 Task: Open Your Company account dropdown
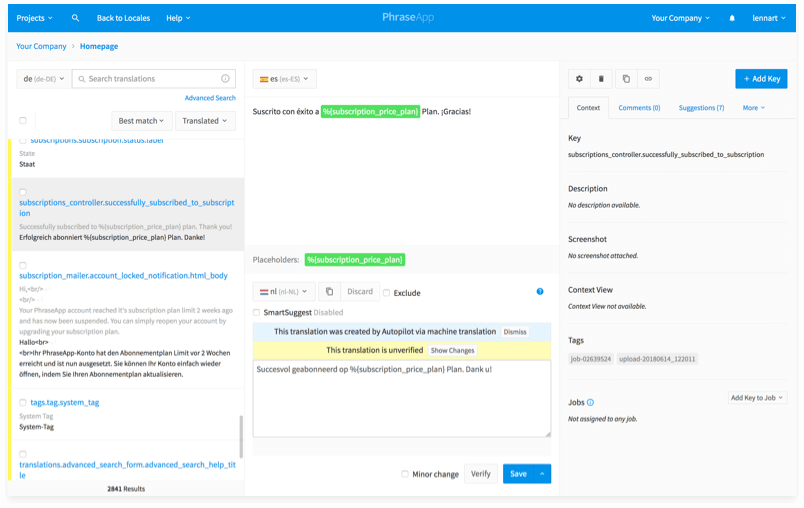680,18
